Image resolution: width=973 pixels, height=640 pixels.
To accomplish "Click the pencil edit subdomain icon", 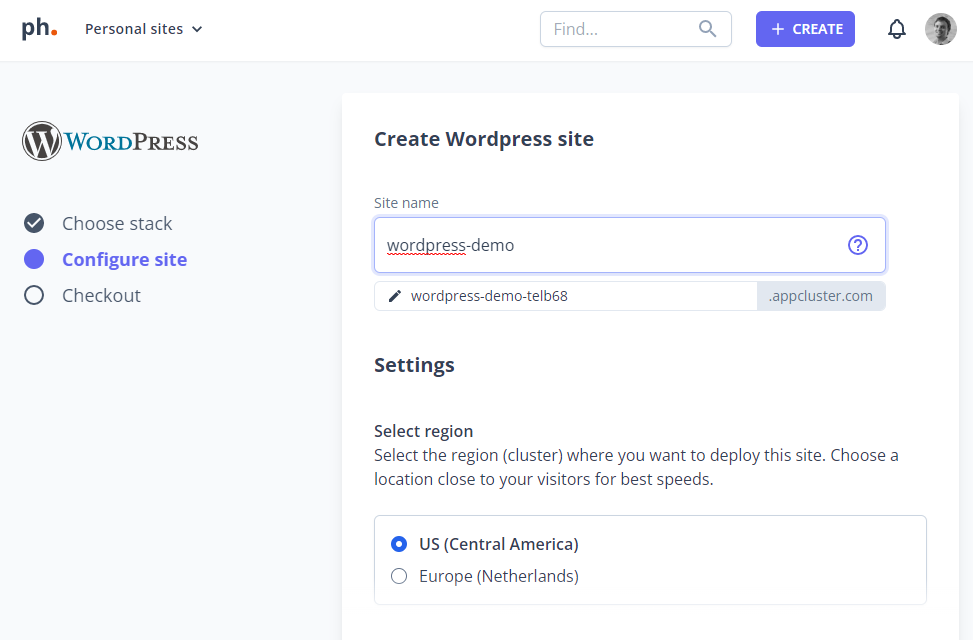I will click(395, 296).
